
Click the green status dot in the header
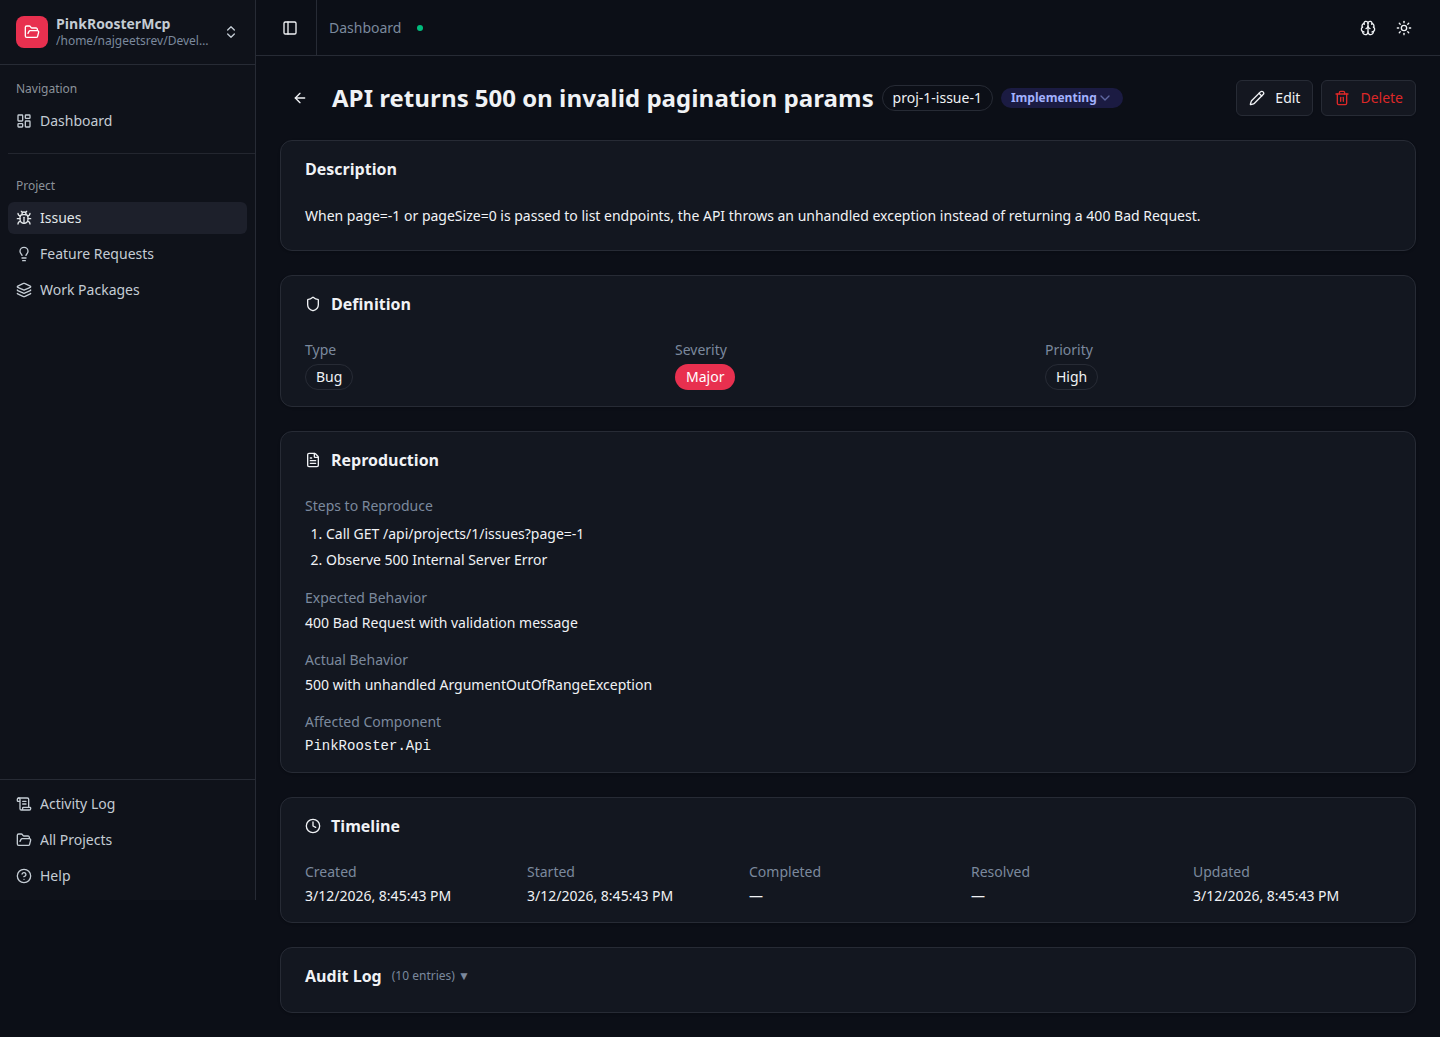(x=420, y=28)
